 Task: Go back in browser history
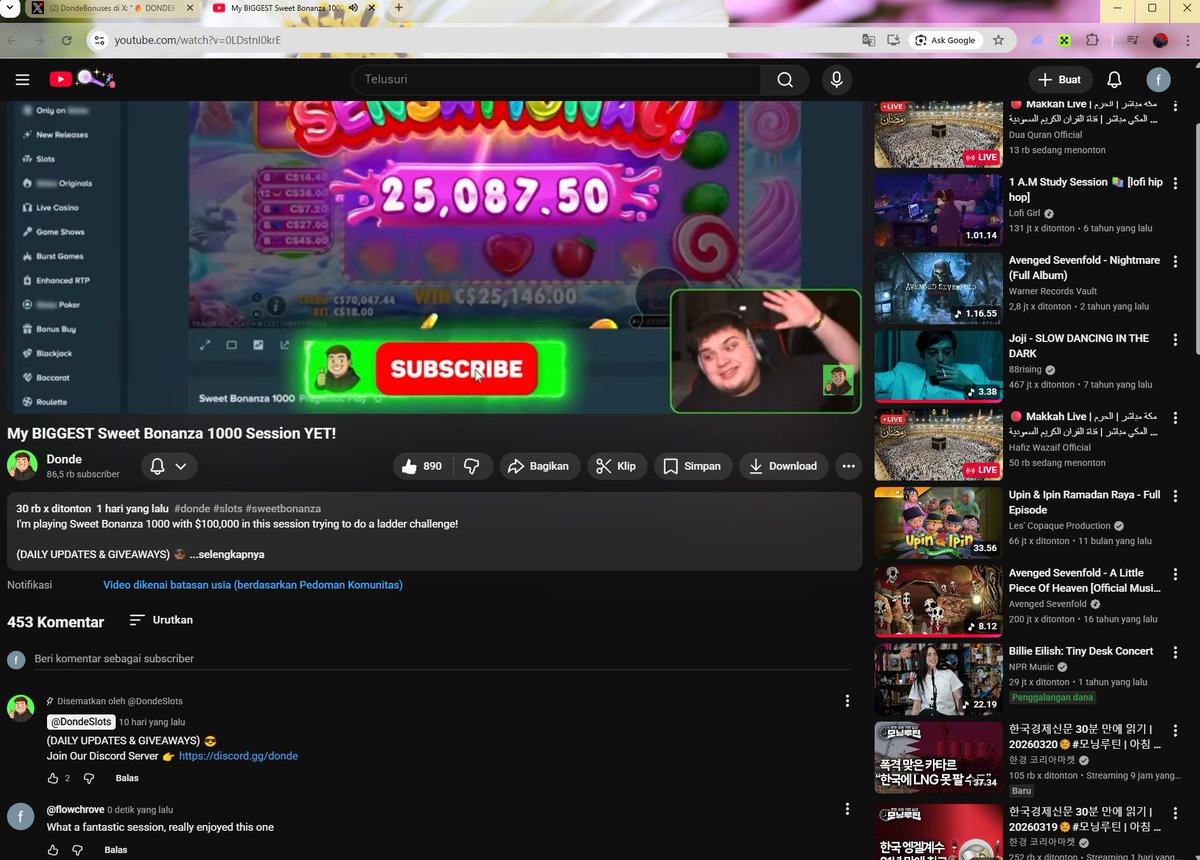(11, 40)
